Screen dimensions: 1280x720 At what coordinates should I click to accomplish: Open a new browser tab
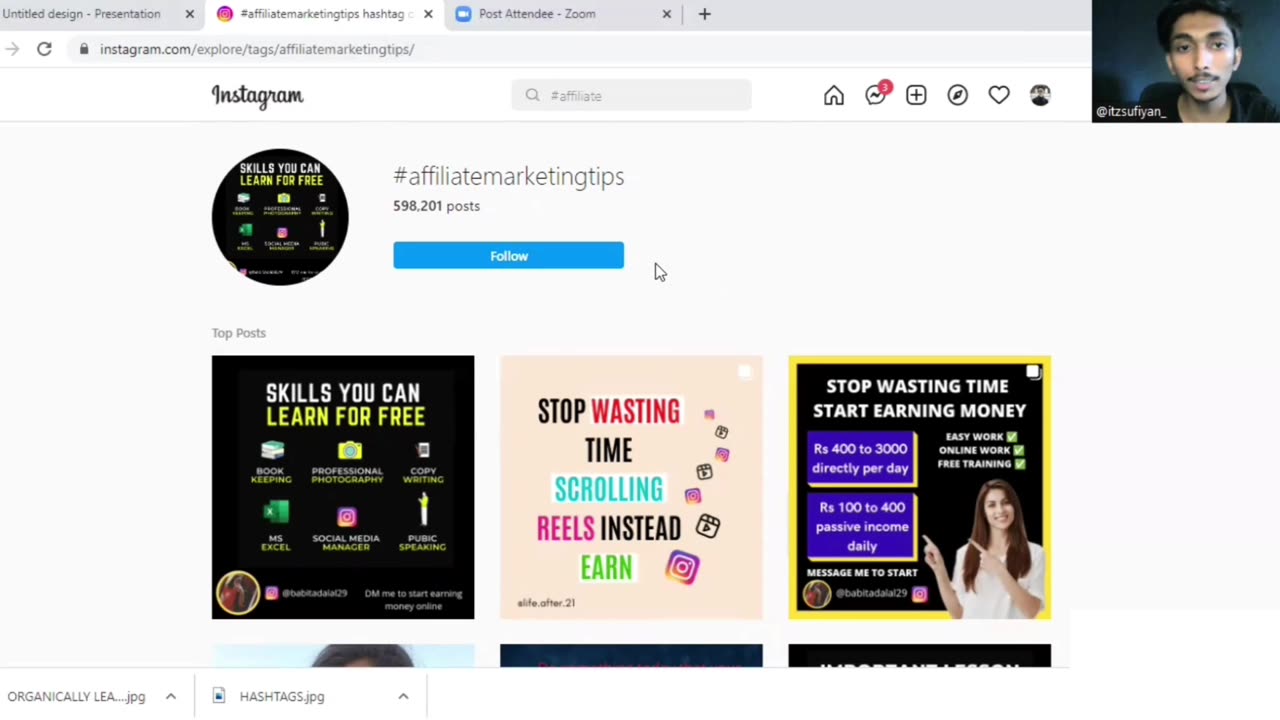point(704,14)
